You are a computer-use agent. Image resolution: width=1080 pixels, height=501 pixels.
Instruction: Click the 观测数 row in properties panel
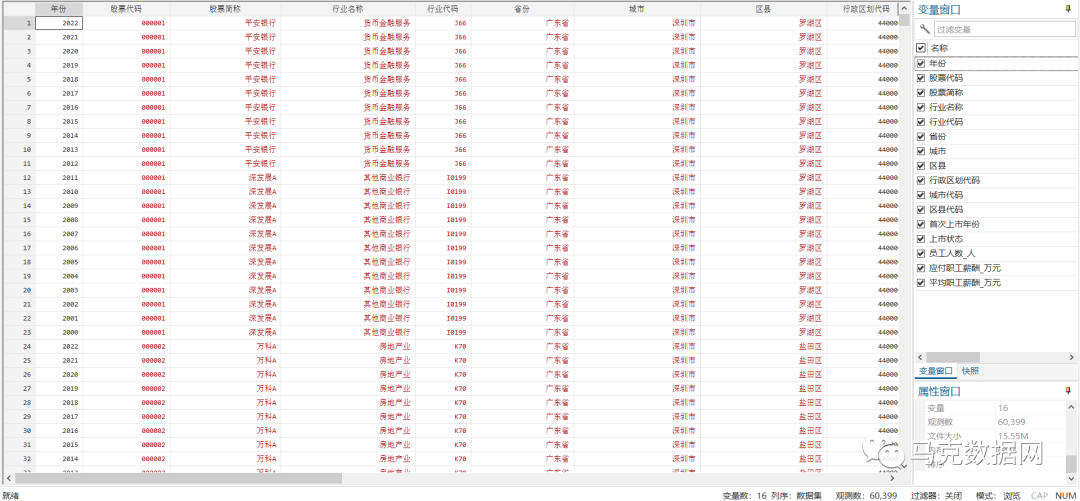[995, 422]
